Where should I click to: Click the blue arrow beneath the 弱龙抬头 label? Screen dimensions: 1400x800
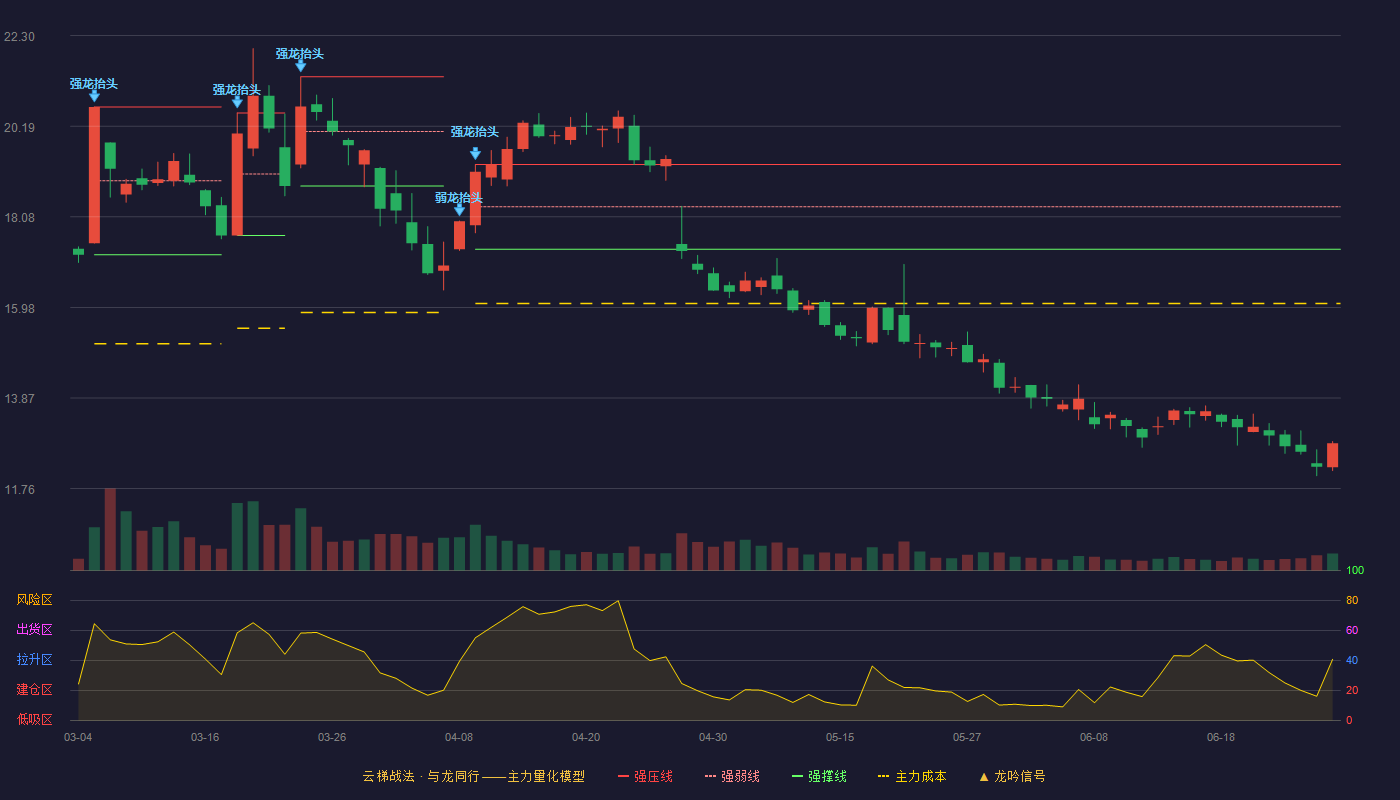[x=459, y=210]
